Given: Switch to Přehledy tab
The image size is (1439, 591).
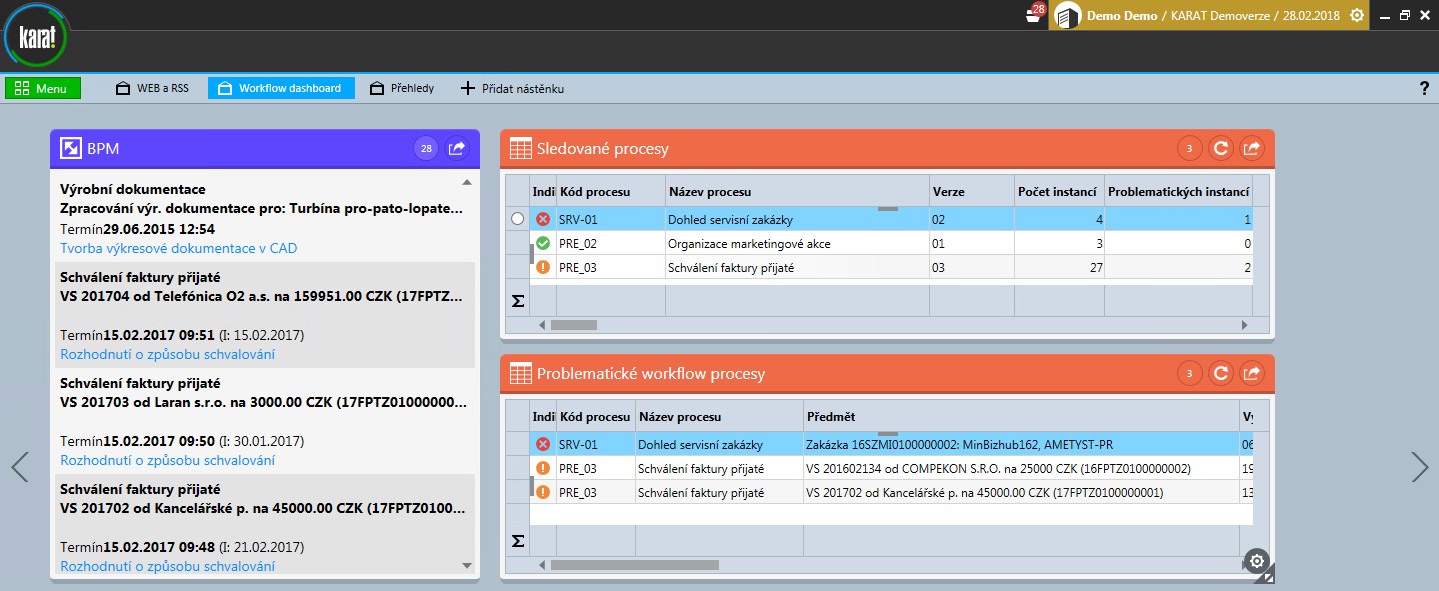Looking at the screenshot, I should tap(403, 88).
